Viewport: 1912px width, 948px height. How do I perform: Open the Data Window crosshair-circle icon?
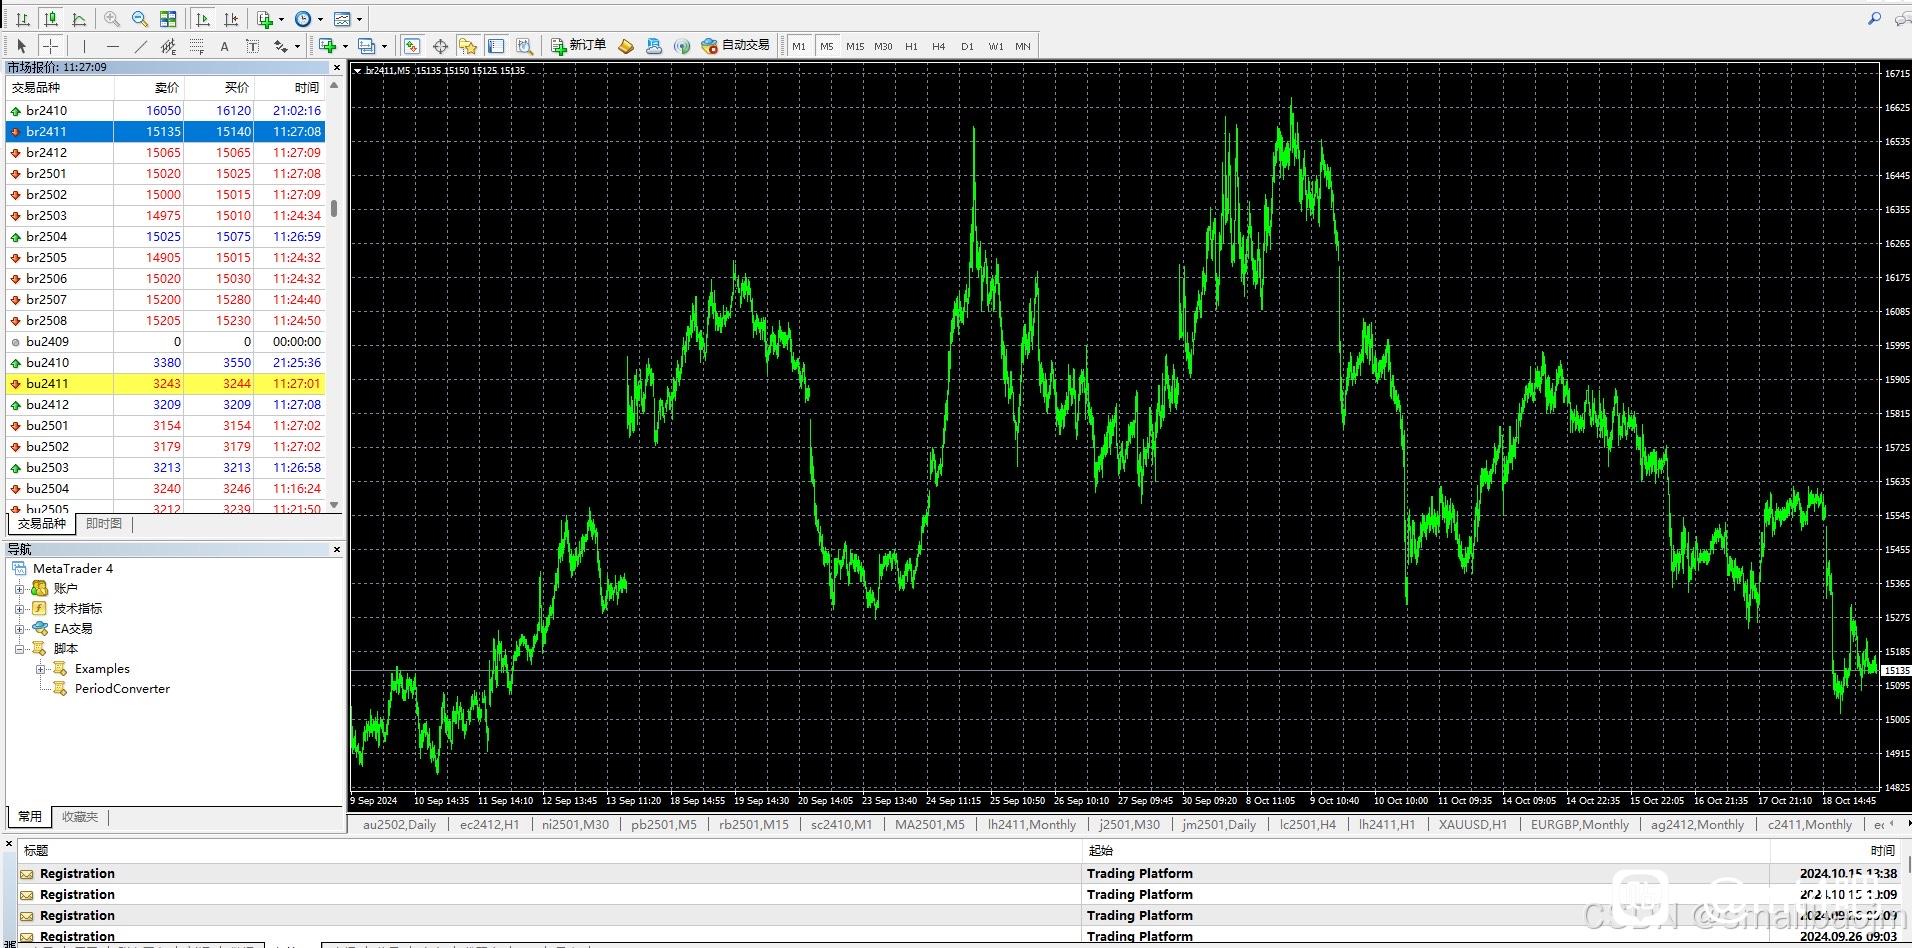click(x=440, y=46)
